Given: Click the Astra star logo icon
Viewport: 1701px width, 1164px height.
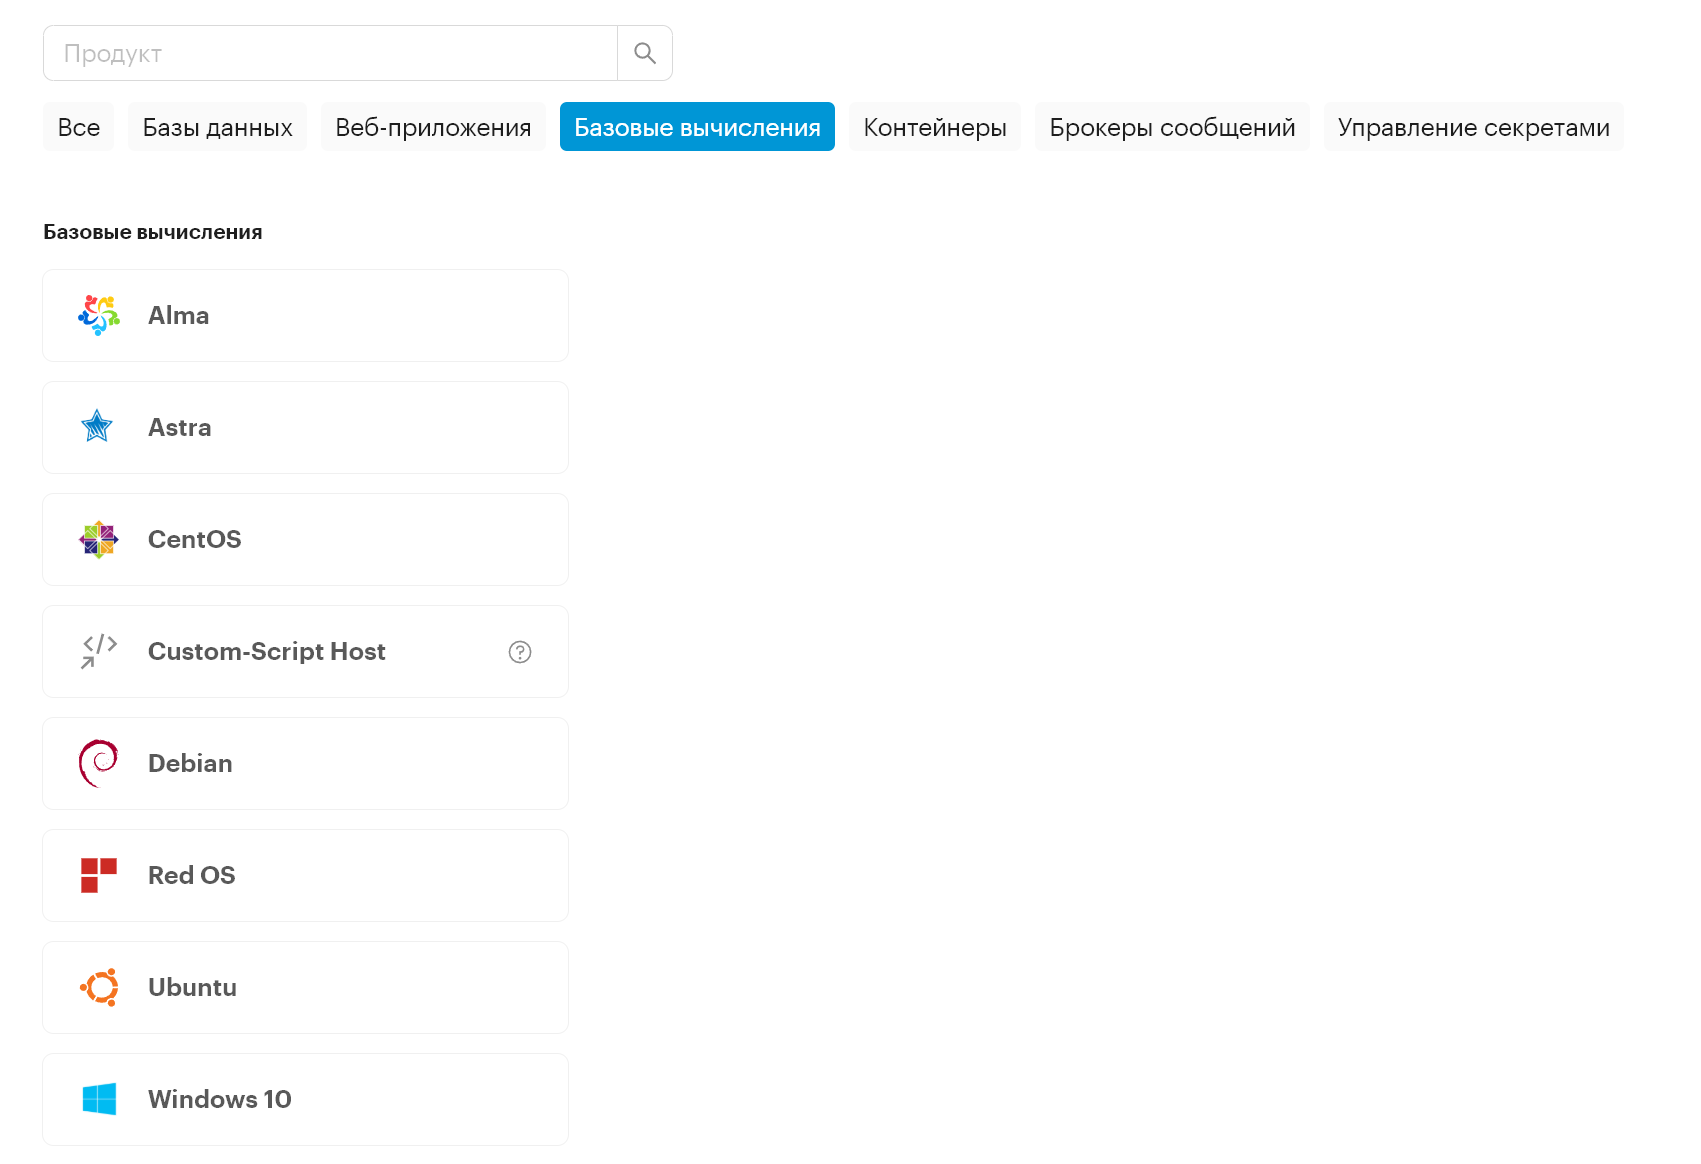Looking at the screenshot, I should (97, 427).
